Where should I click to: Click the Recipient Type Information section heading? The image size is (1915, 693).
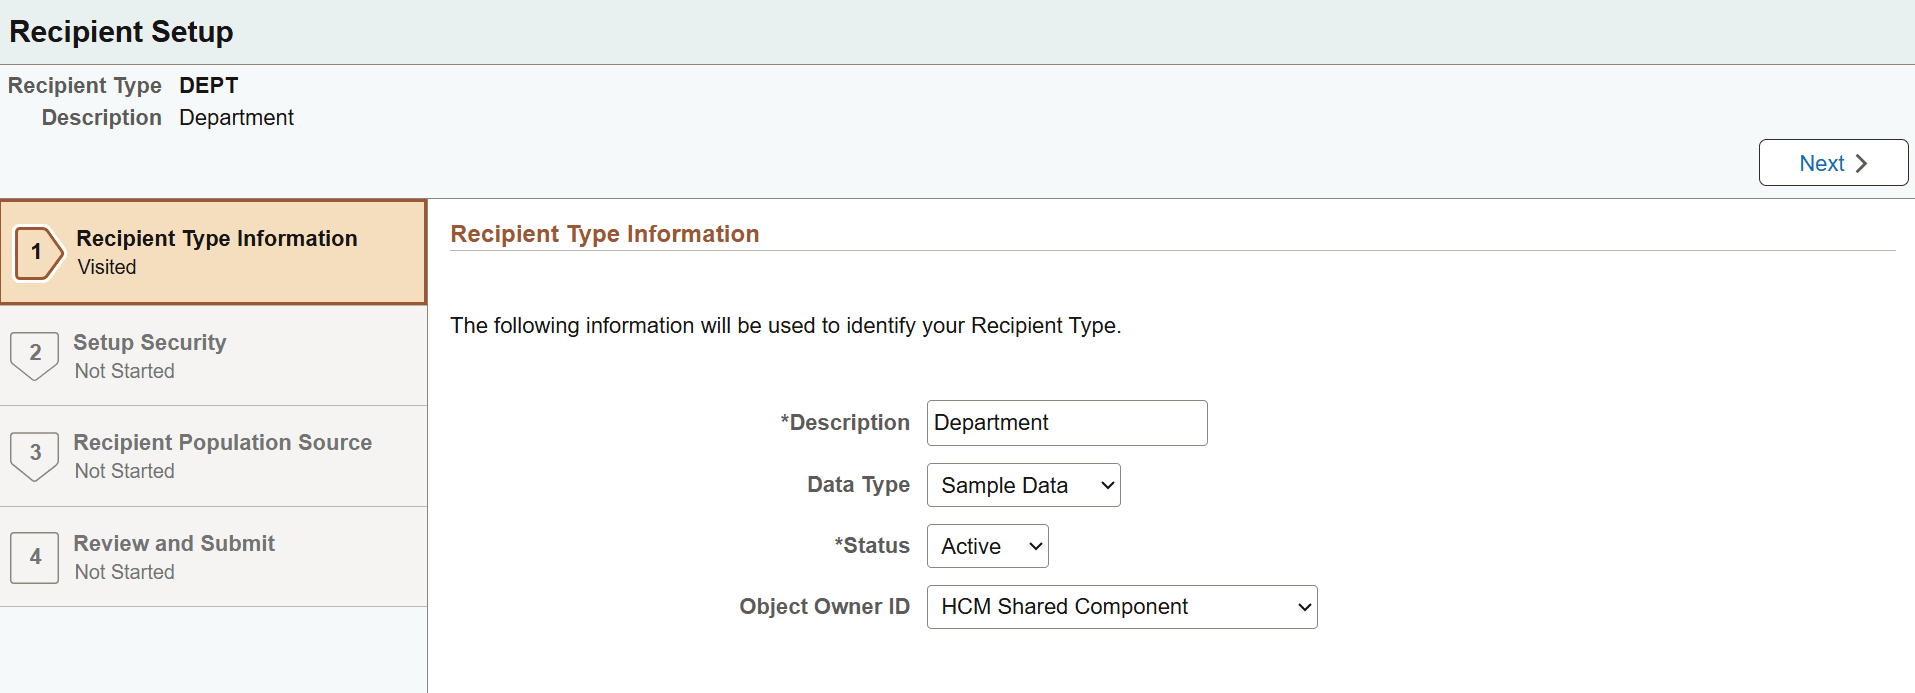(x=604, y=234)
